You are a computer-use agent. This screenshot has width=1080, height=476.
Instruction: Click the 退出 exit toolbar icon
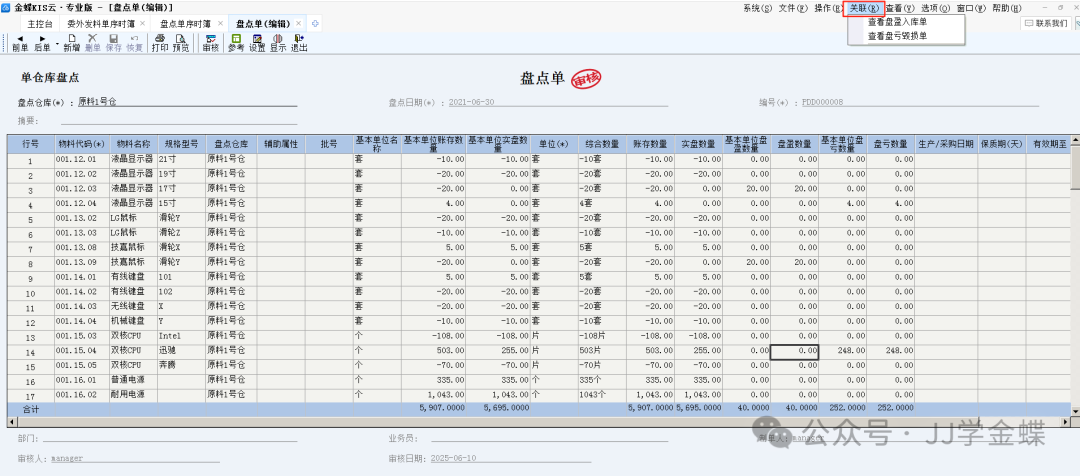click(299, 42)
